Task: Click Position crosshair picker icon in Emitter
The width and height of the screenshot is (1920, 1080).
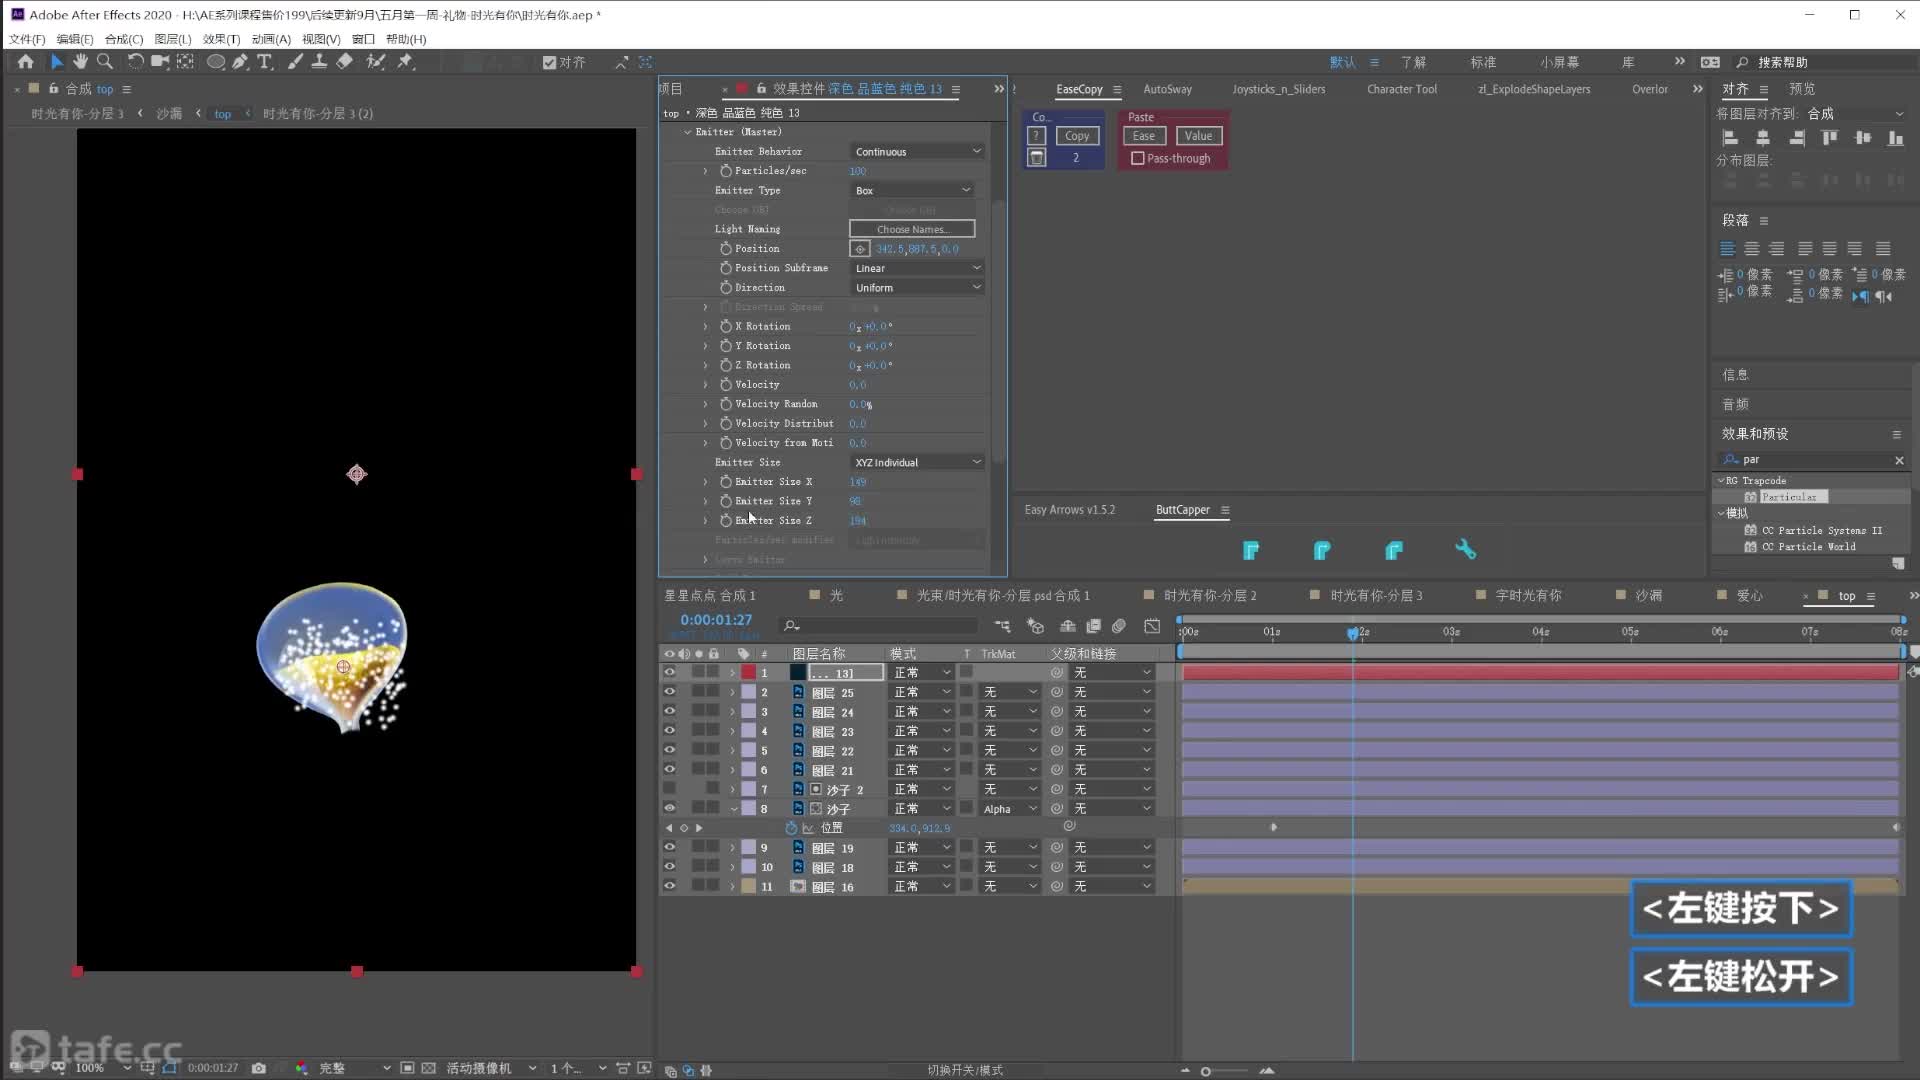Action: (x=860, y=249)
